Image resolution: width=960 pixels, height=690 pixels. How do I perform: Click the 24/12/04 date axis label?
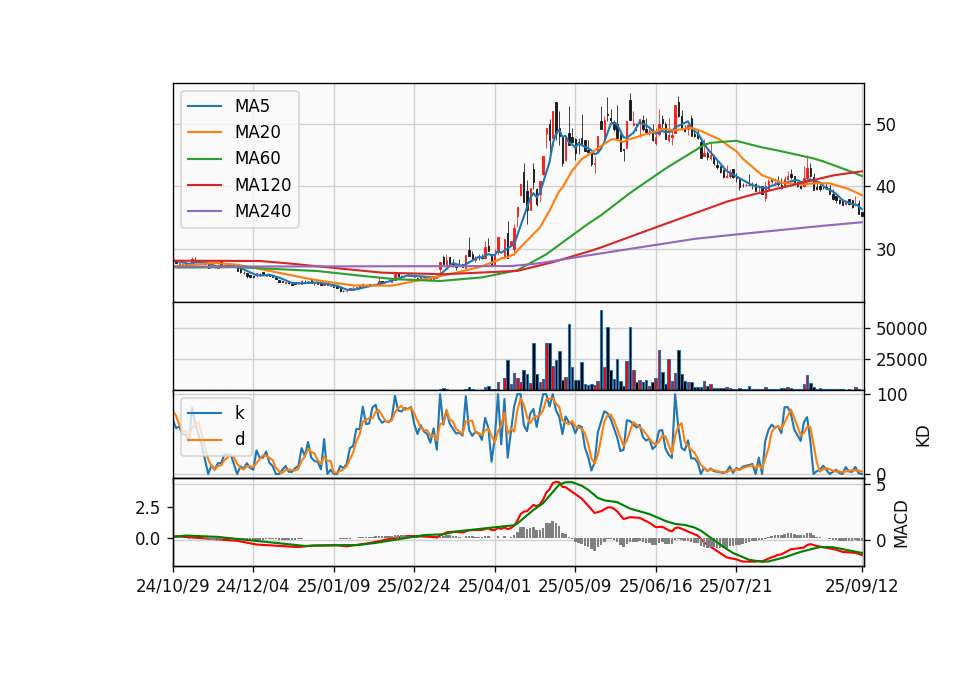[x=253, y=586]
